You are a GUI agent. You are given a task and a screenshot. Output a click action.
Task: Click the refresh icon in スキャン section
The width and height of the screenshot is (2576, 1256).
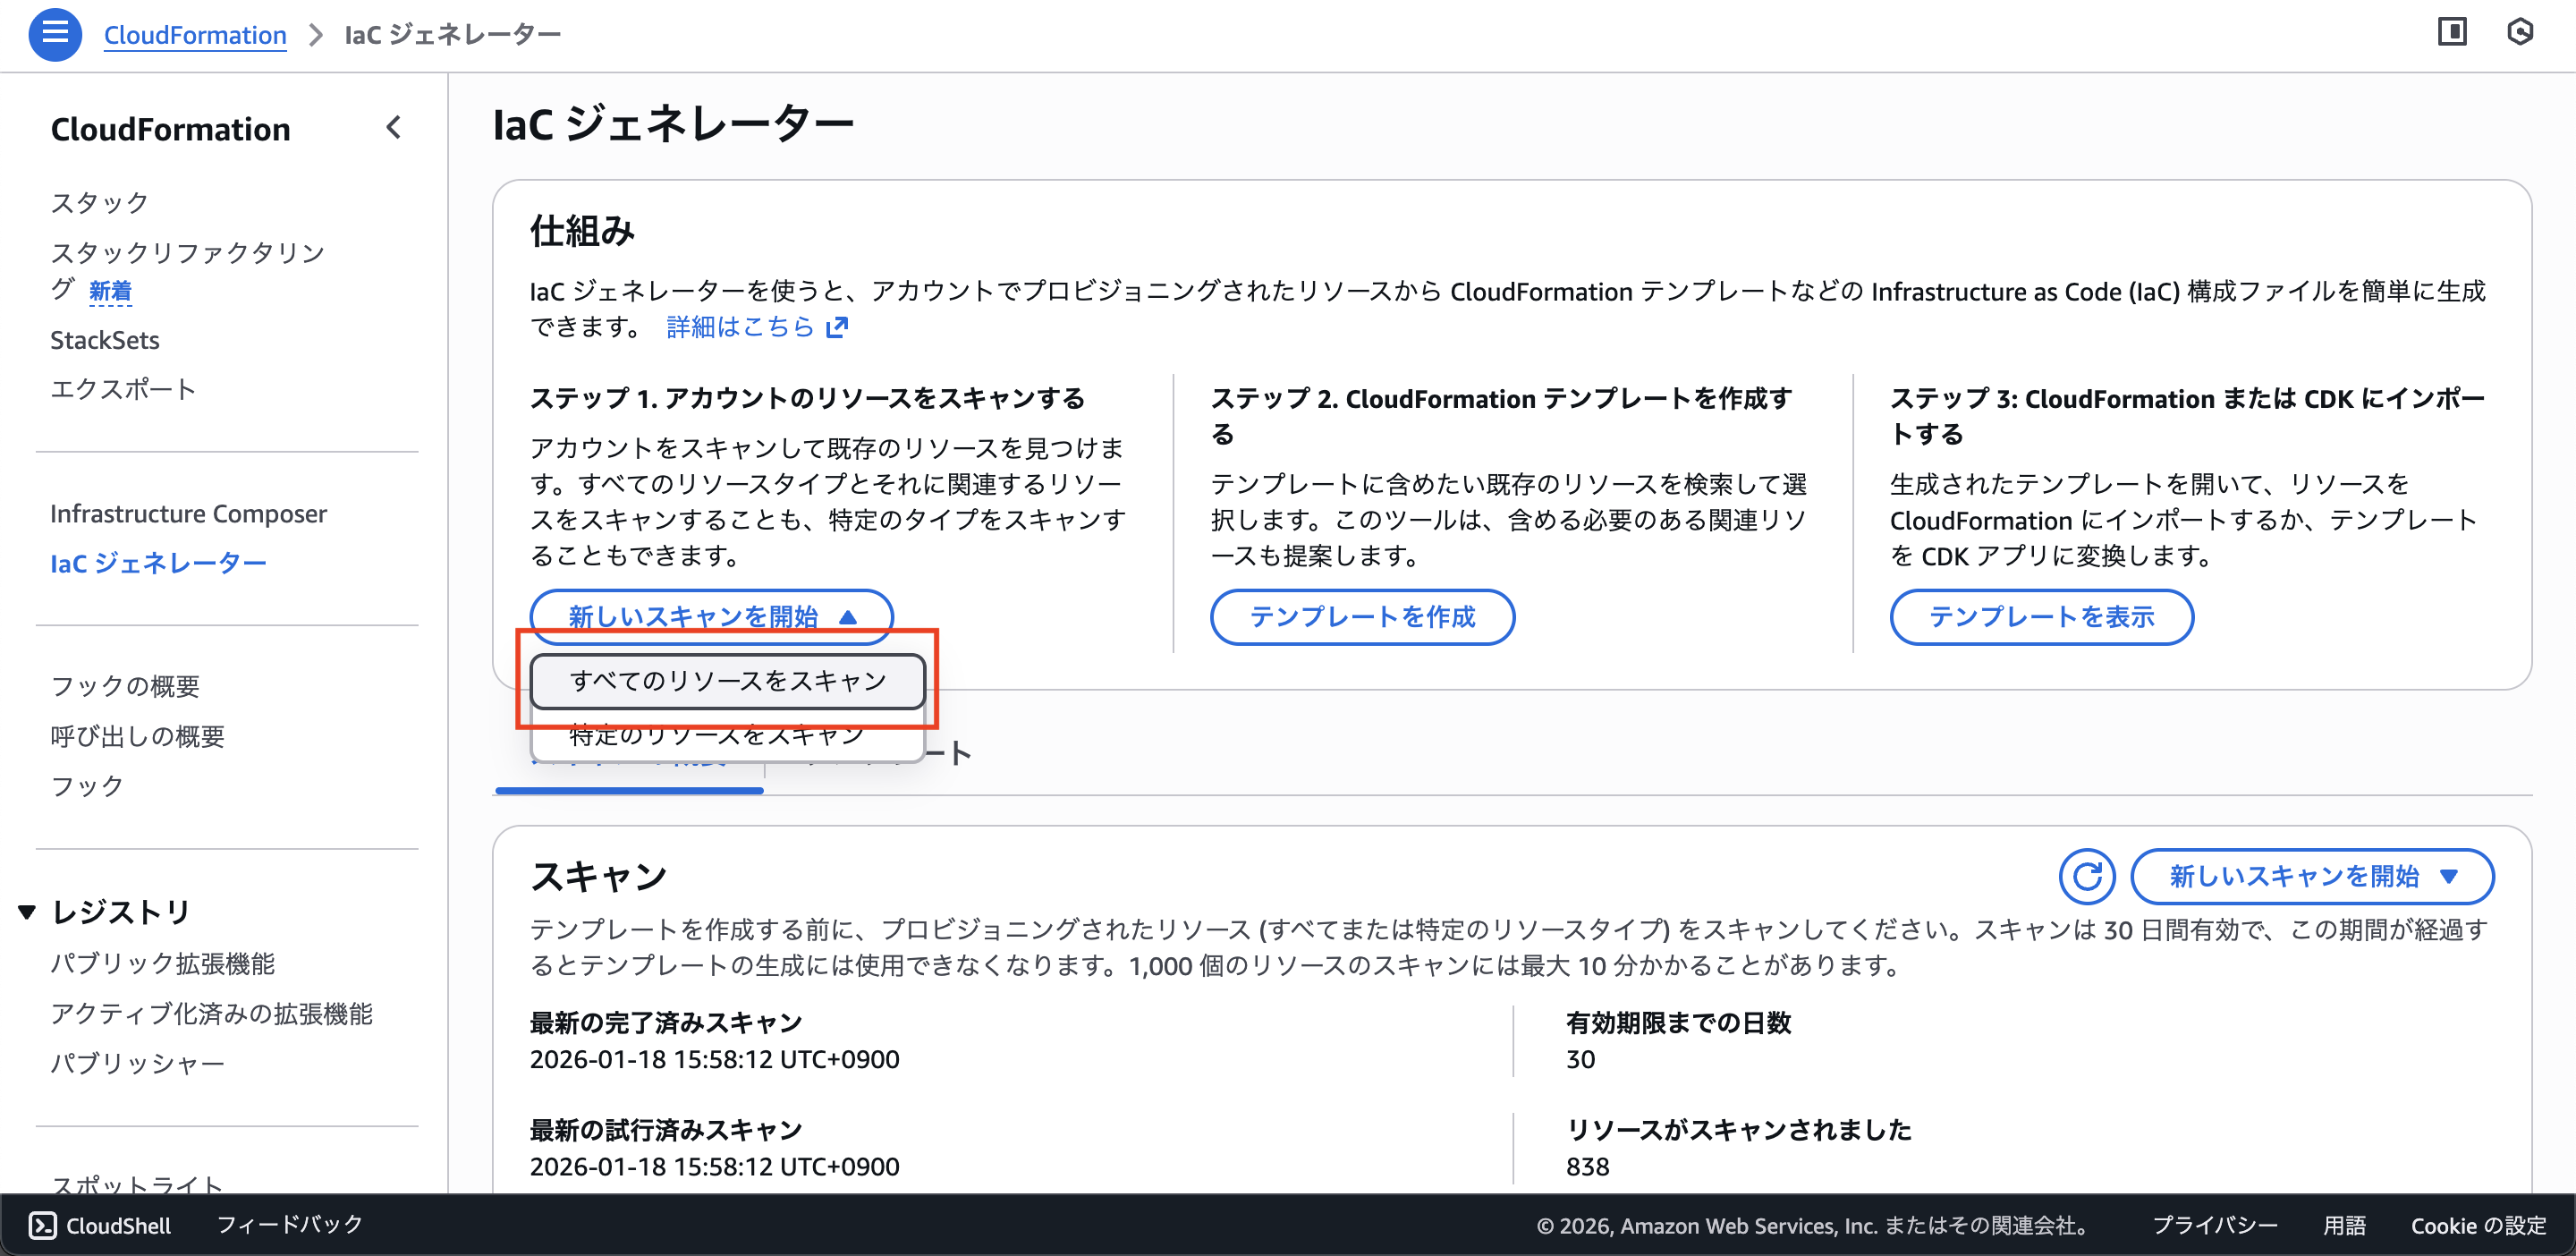click(2086, 876)
